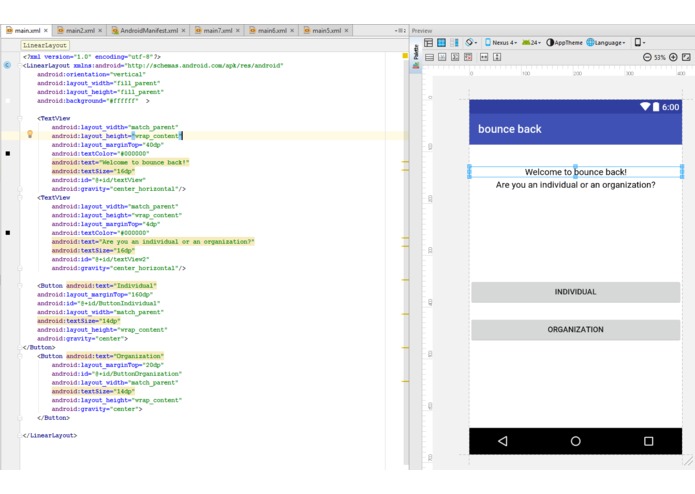
Task: Click the android:orientation="vertical" line
Action: [x=91, y=74]
